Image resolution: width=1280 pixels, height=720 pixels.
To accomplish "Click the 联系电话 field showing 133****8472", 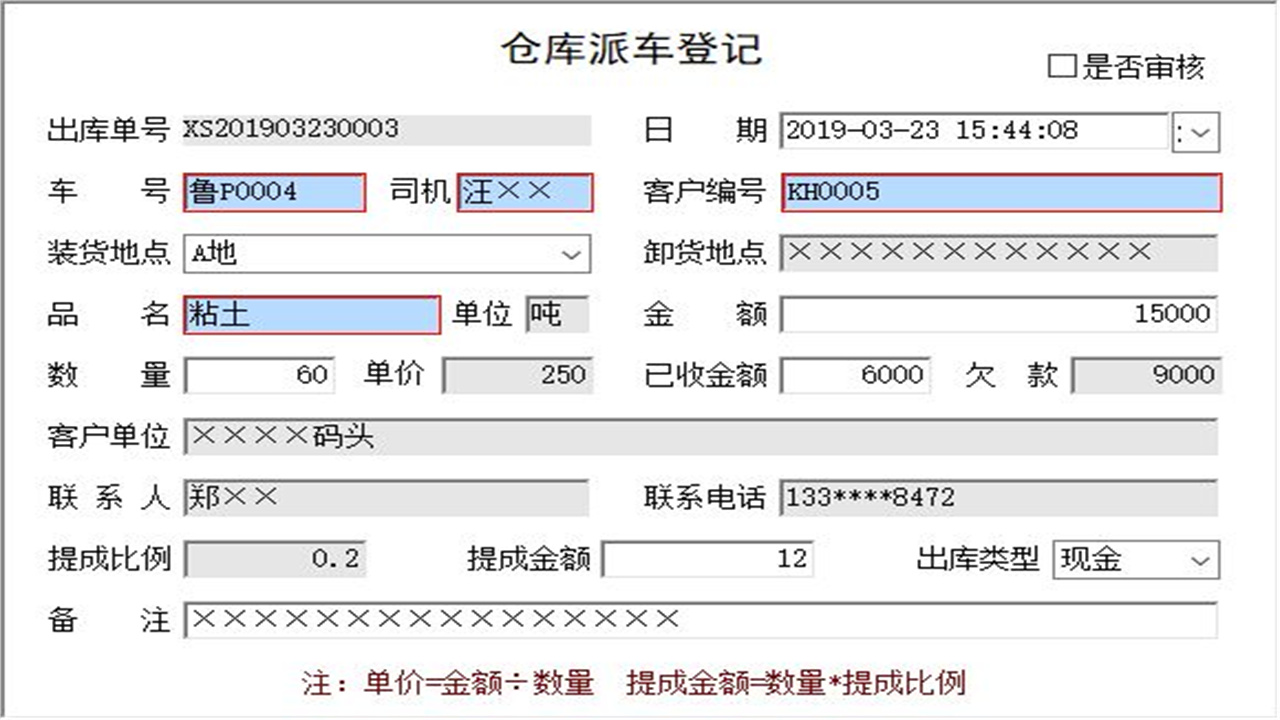I will pyautogui.click(x=1000, y=498).
